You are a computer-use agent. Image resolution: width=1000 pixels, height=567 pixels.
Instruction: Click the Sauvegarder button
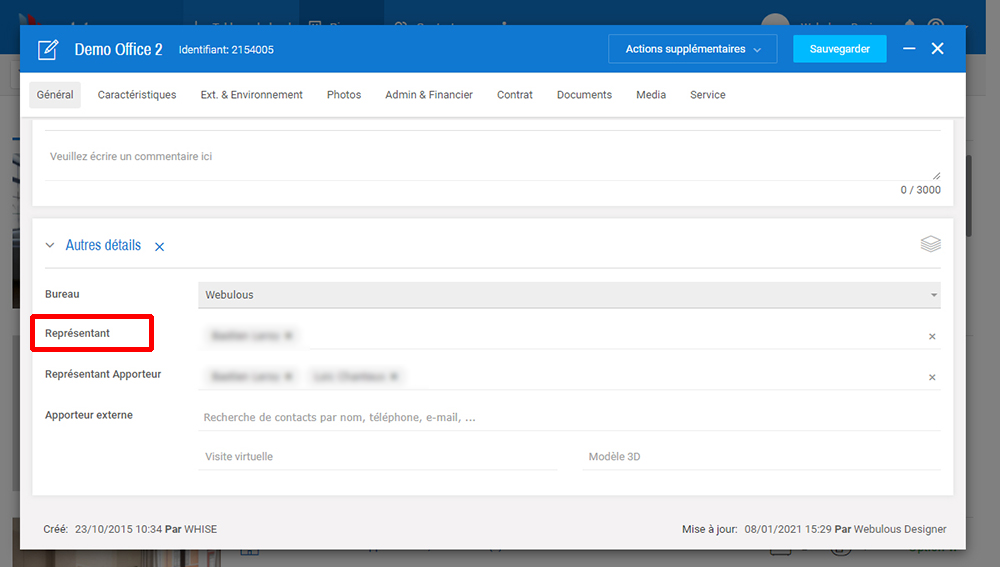click(839, 49)
